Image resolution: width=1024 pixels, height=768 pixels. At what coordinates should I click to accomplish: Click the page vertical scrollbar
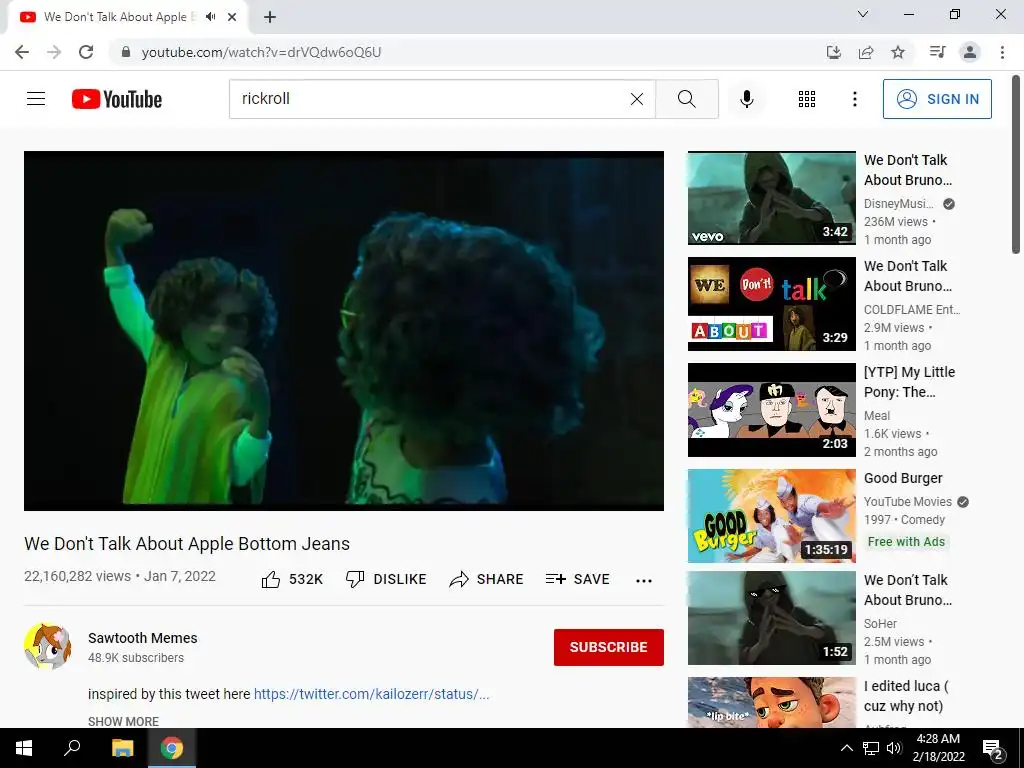(x=1016, y=163)
